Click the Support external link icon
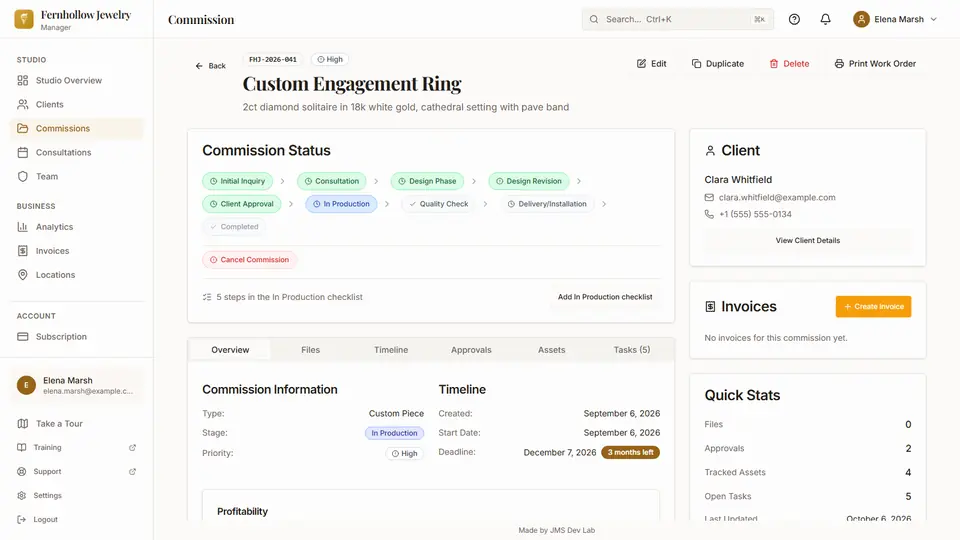The width and height of the screenshot is (960, 540). coord(132,471)
